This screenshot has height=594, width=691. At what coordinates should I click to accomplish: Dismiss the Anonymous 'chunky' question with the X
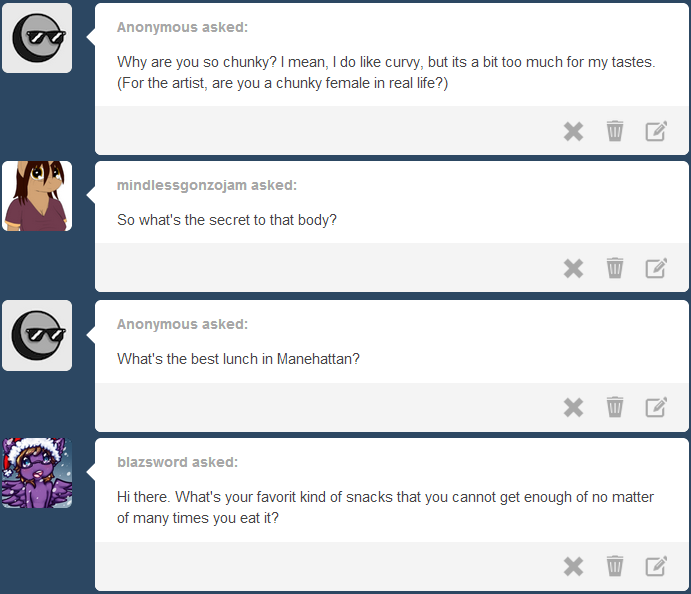(x=573, y=131)
